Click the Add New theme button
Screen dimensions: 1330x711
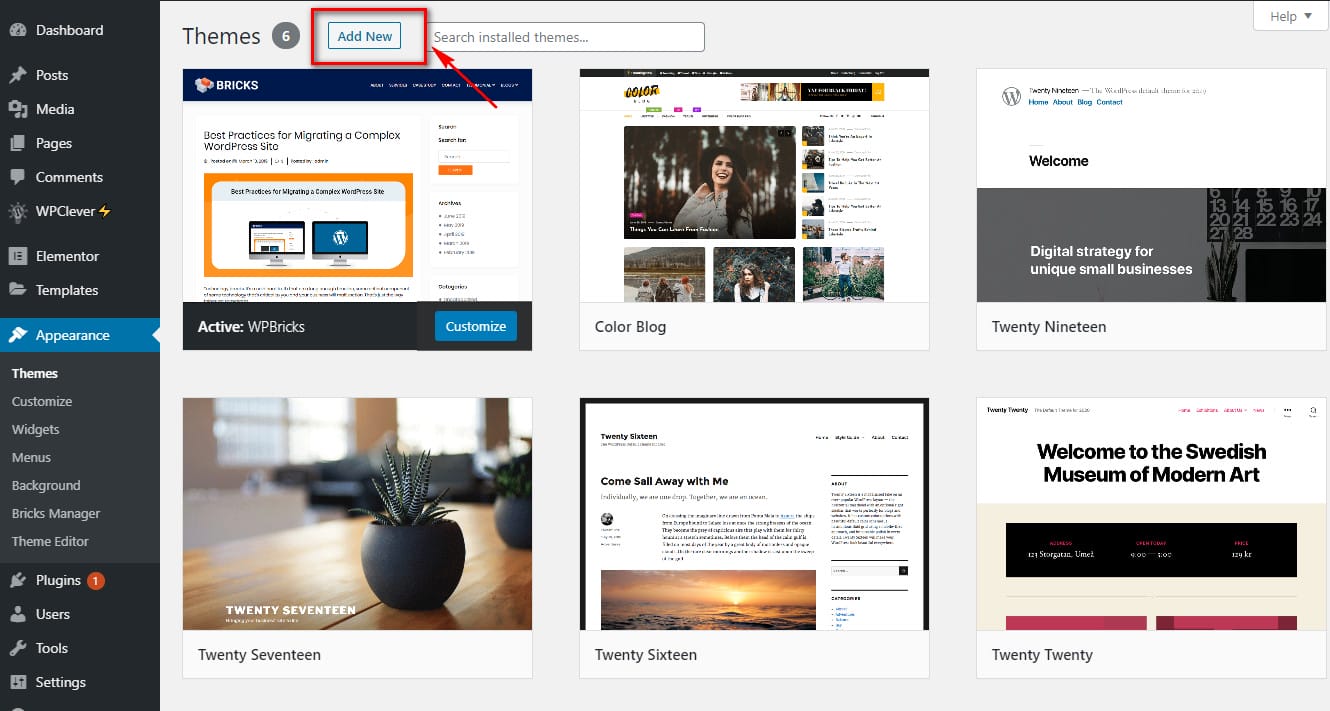click(365, 36)
